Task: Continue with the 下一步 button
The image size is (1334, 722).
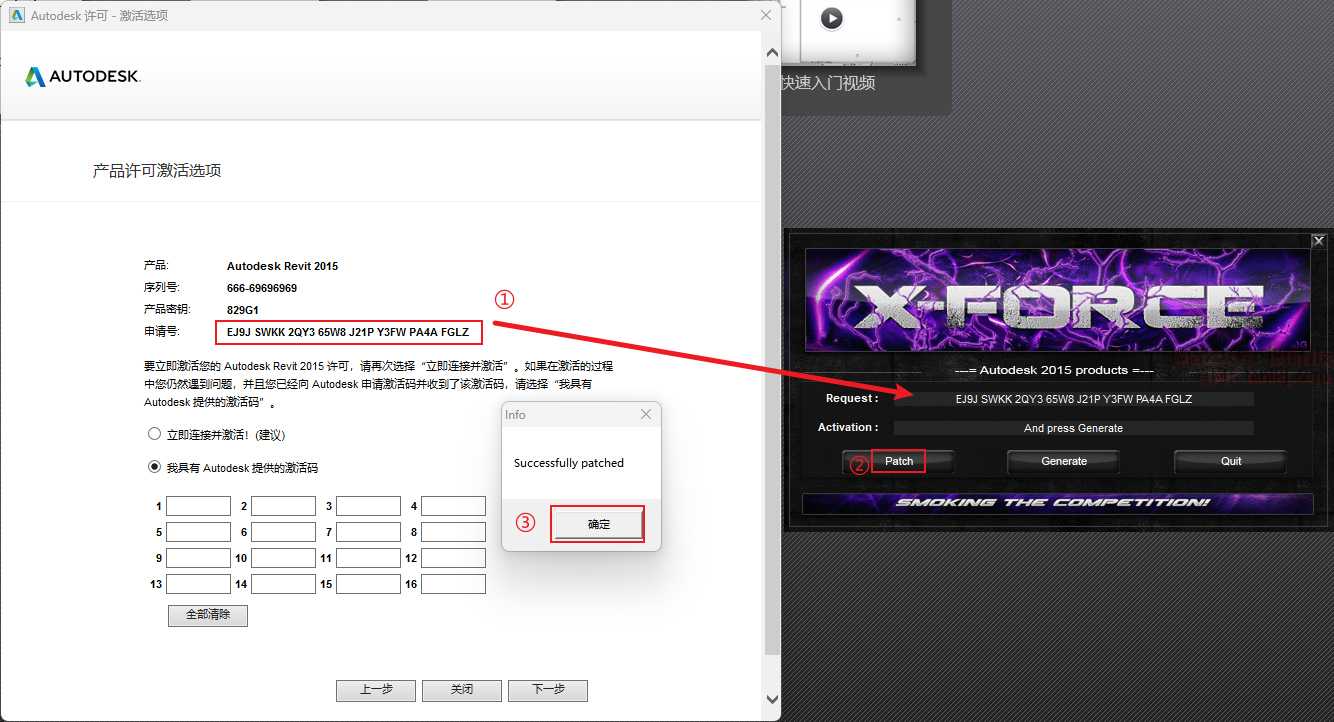Action: click(x=548, y=690)
